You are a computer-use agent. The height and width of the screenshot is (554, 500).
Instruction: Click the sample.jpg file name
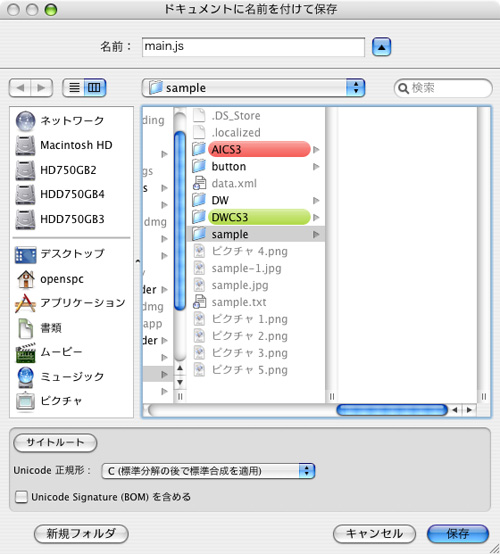240,285
